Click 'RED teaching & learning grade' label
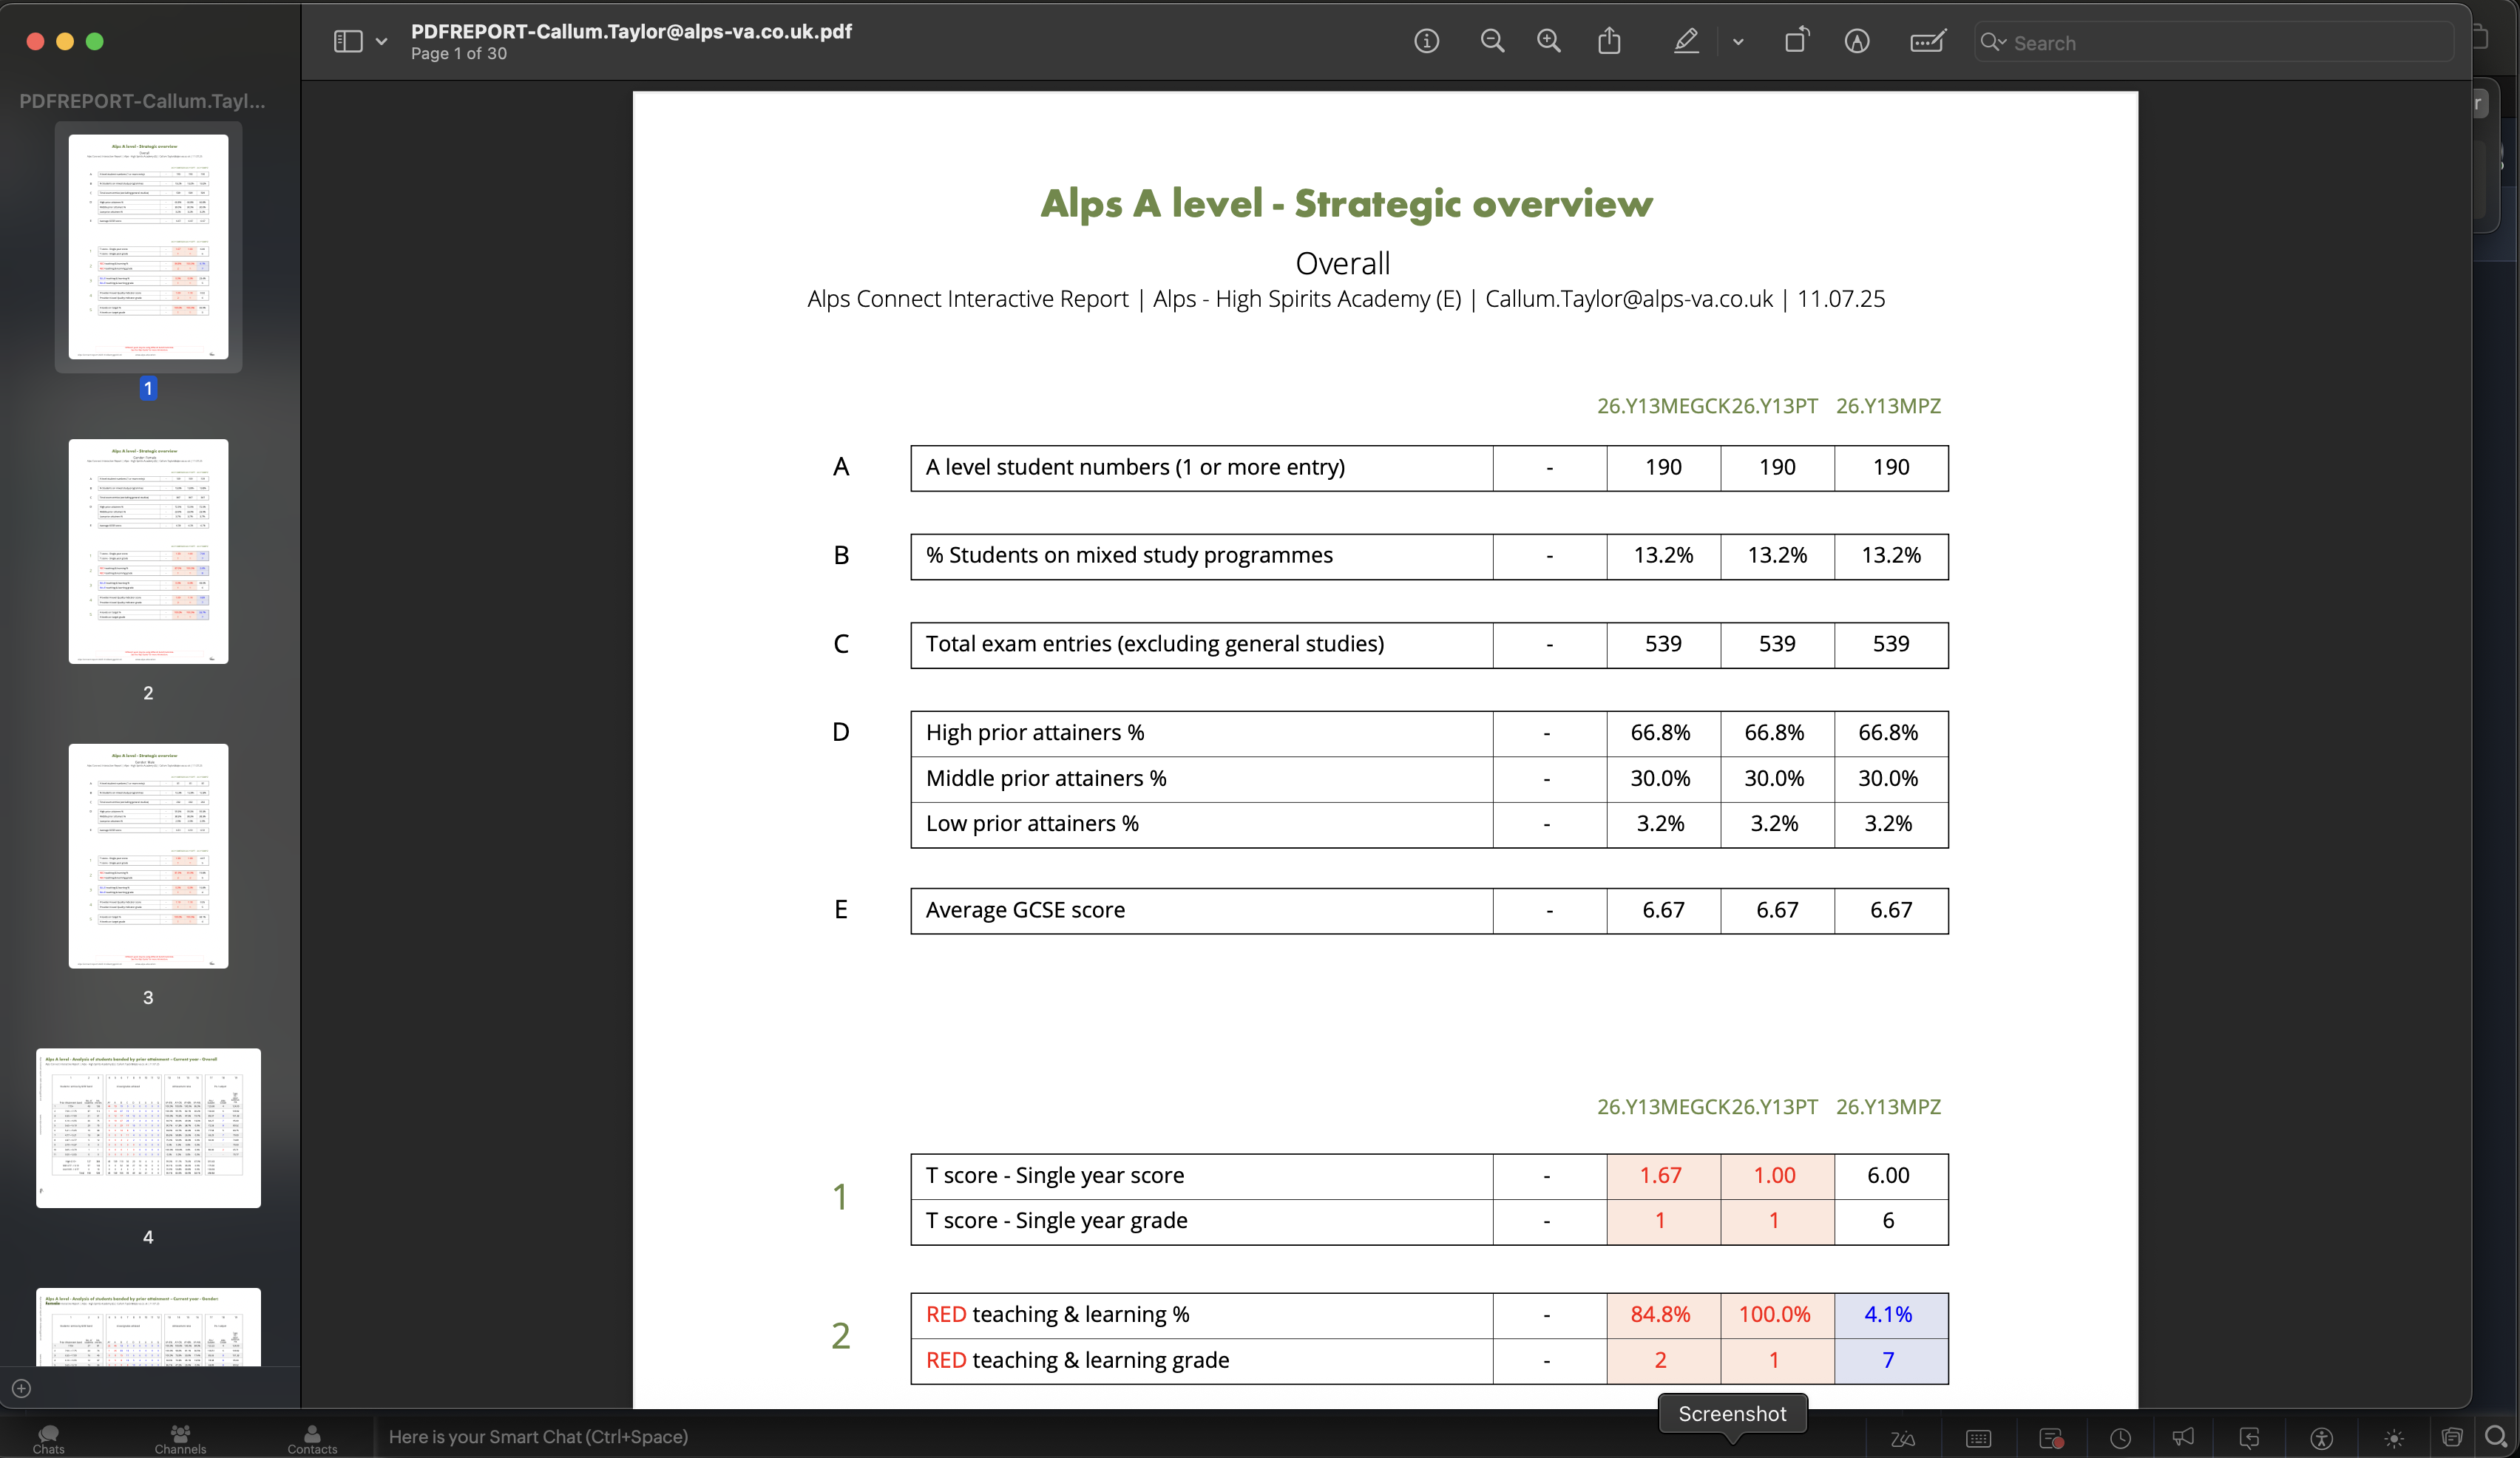The width and height of the screenshot is (2520, 1458). 1078,1361
